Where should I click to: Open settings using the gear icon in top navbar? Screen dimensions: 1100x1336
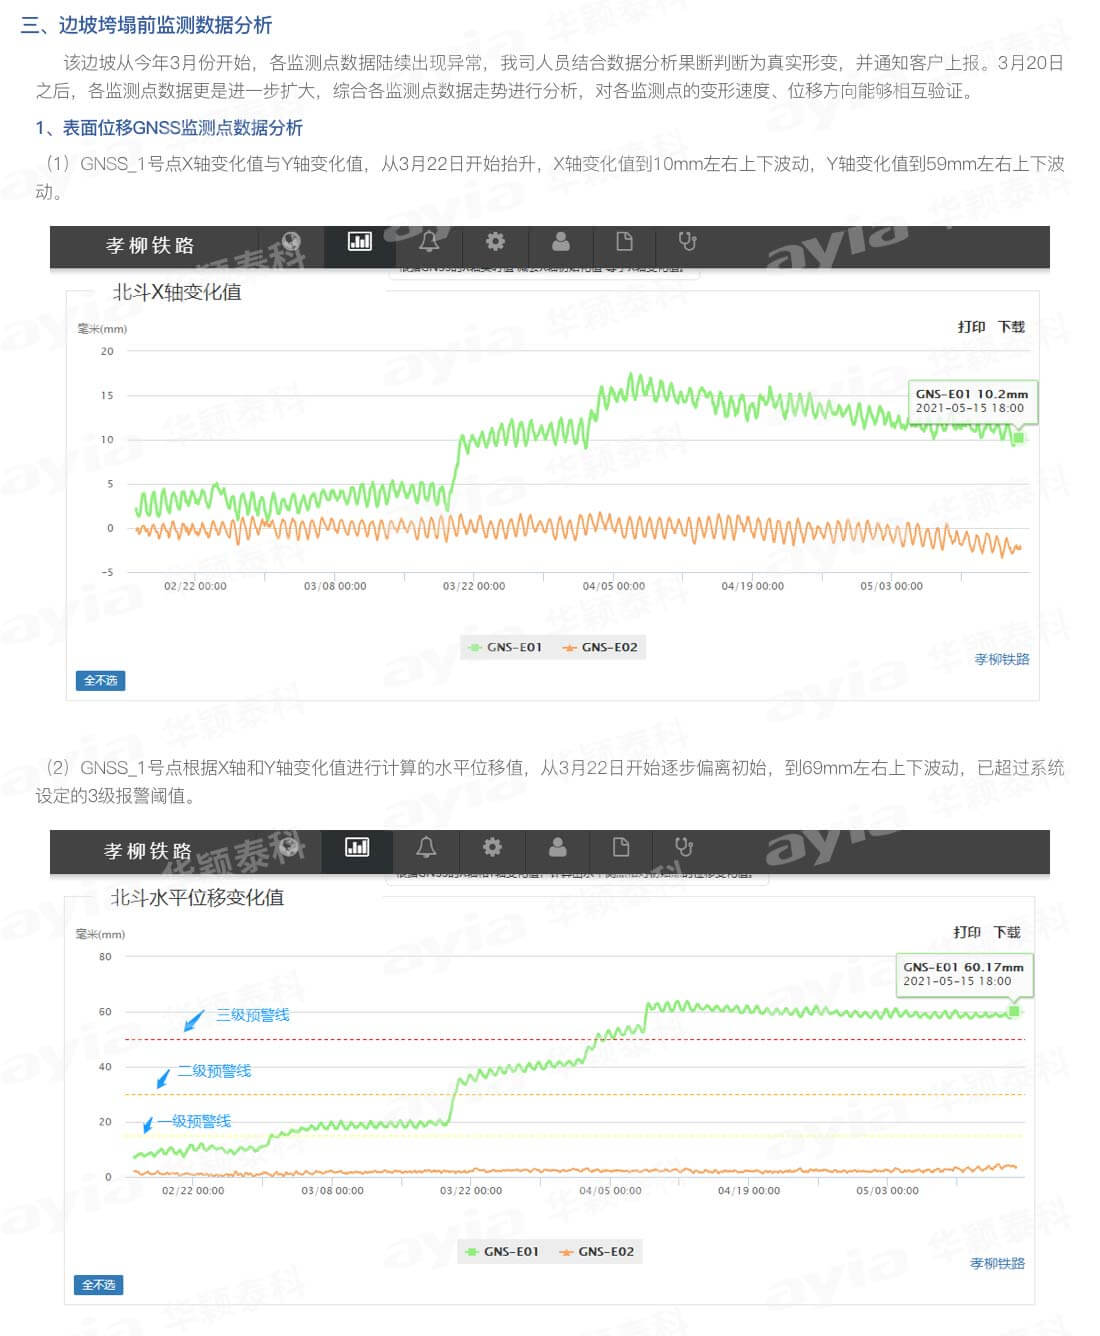(494, 243)
